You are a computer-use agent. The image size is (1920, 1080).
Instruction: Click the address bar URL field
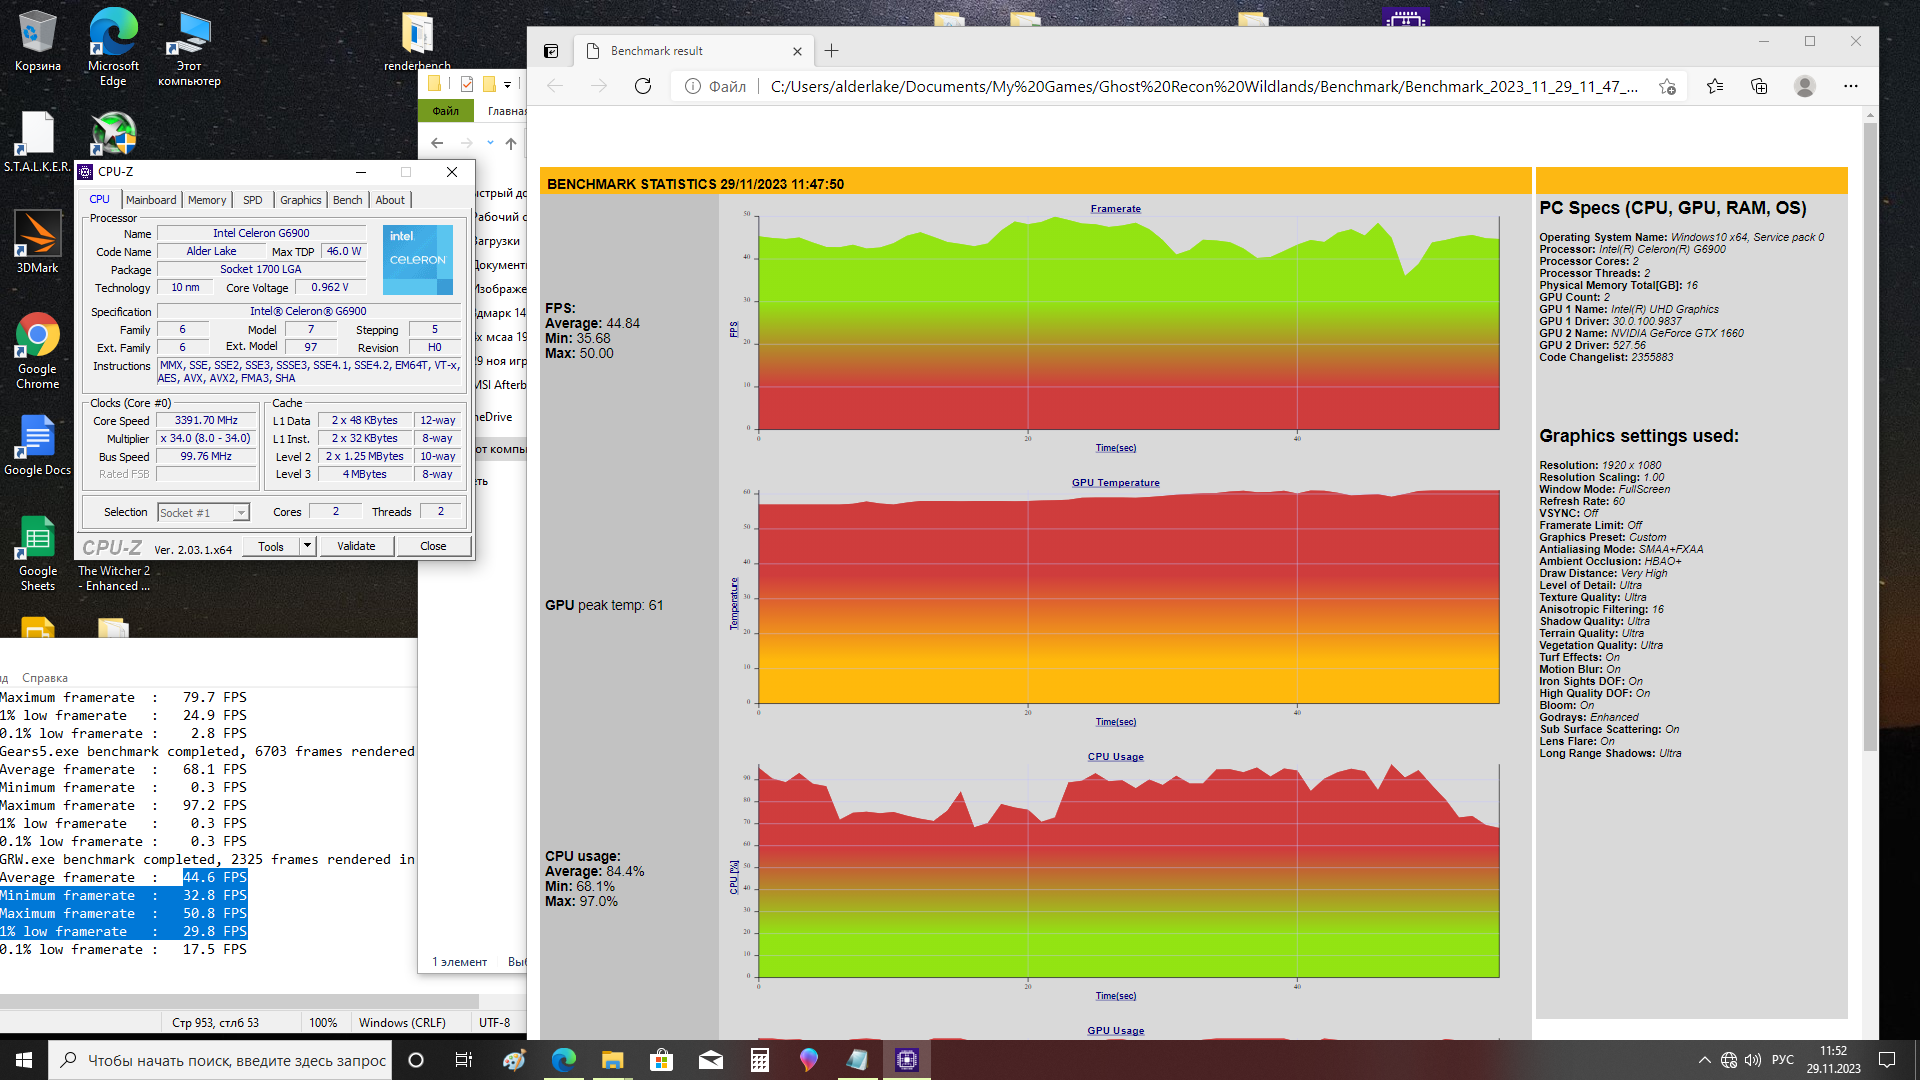click(x=1200, y=87)
